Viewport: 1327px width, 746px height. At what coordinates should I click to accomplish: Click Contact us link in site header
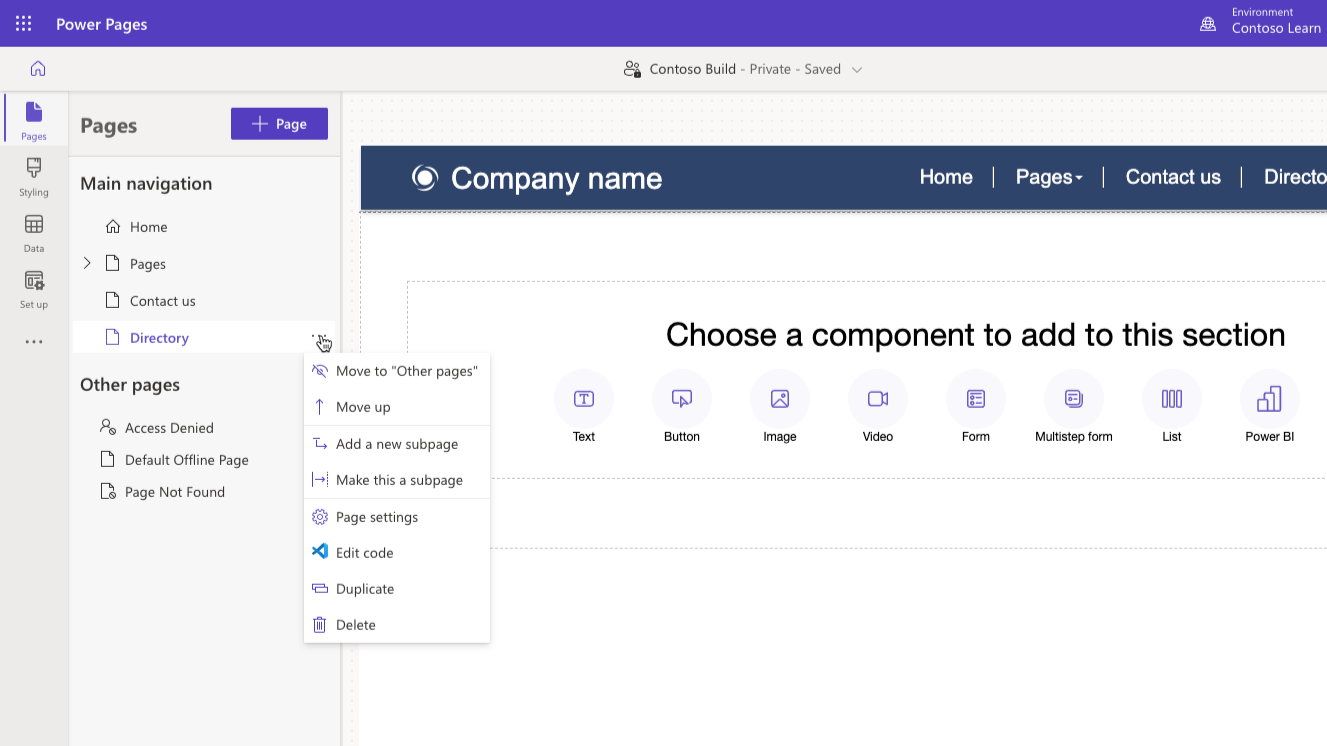point(1173,177)
